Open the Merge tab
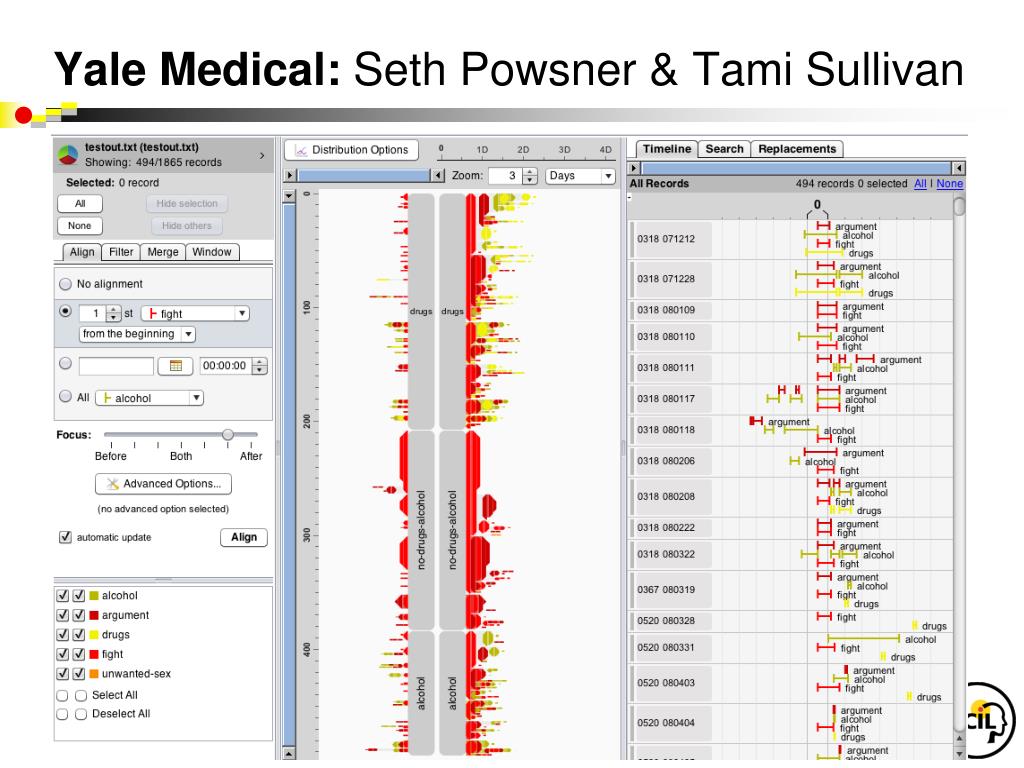 point(163,252)
